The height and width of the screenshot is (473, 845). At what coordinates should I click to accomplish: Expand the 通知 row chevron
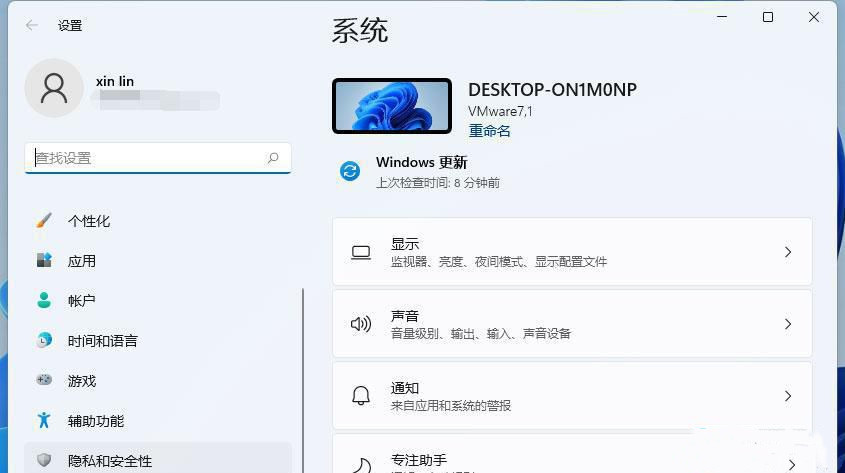point(788,396)
